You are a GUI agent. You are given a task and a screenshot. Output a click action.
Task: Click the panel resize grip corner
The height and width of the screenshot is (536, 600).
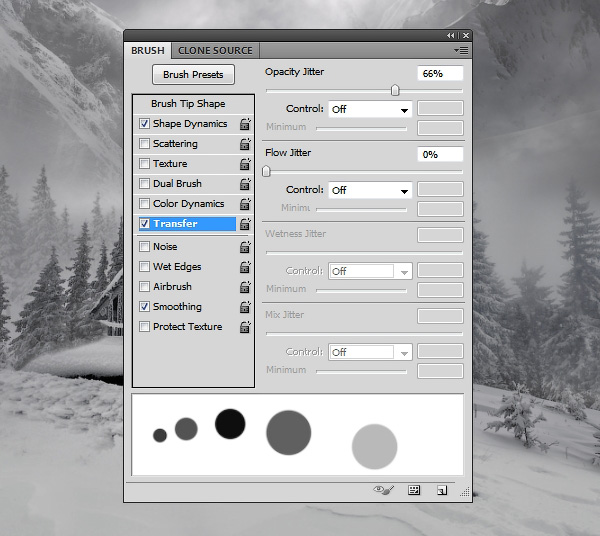click(465, 492)
